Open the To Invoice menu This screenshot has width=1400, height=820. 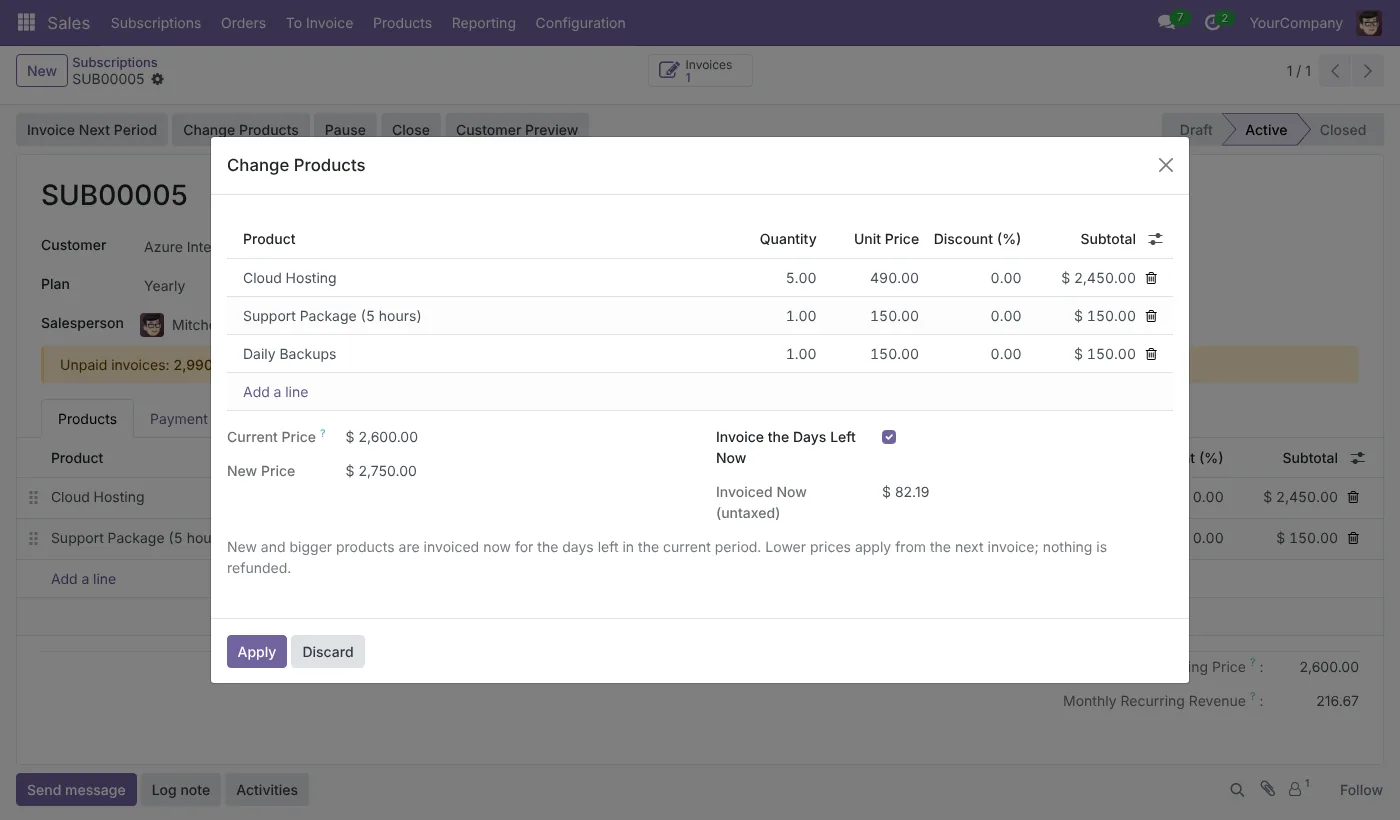(x=319, y=22)
